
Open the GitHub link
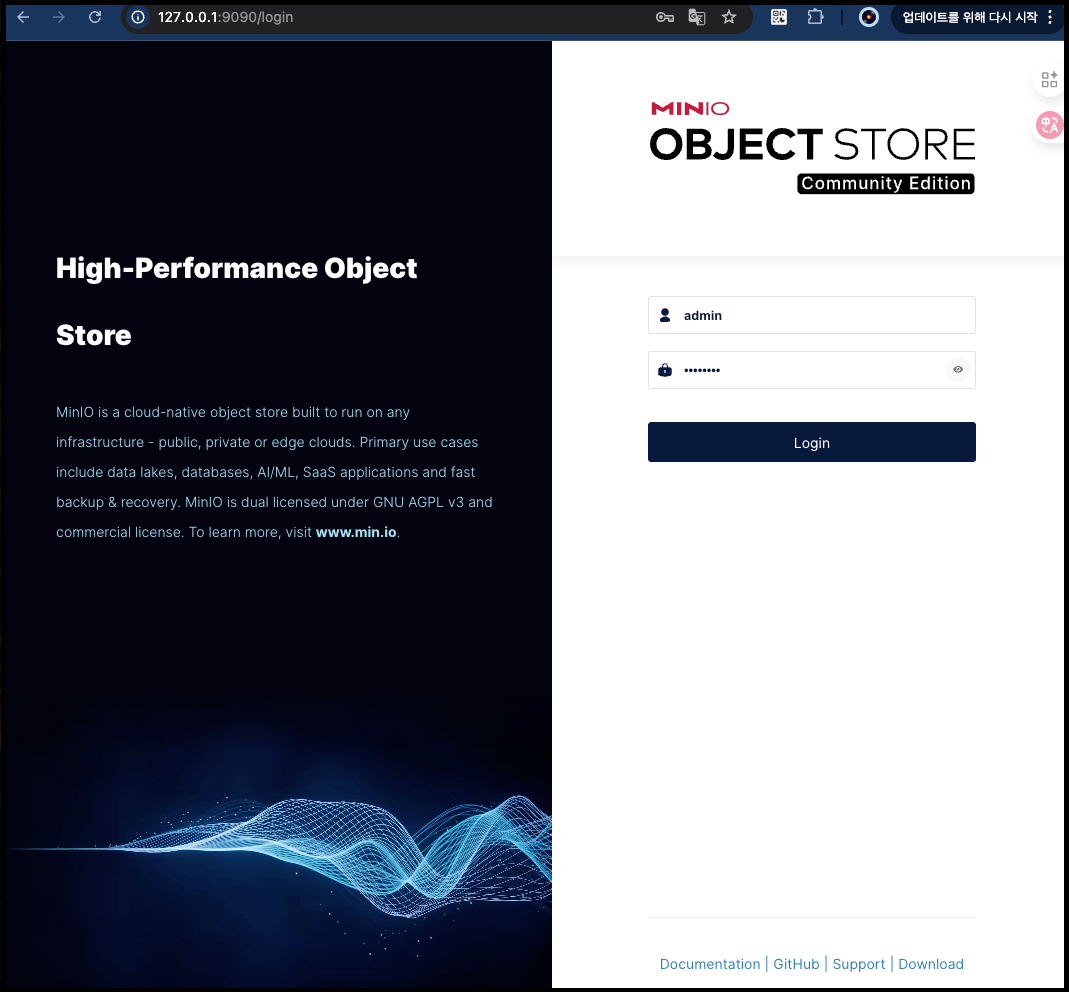(x=796, y=964)
